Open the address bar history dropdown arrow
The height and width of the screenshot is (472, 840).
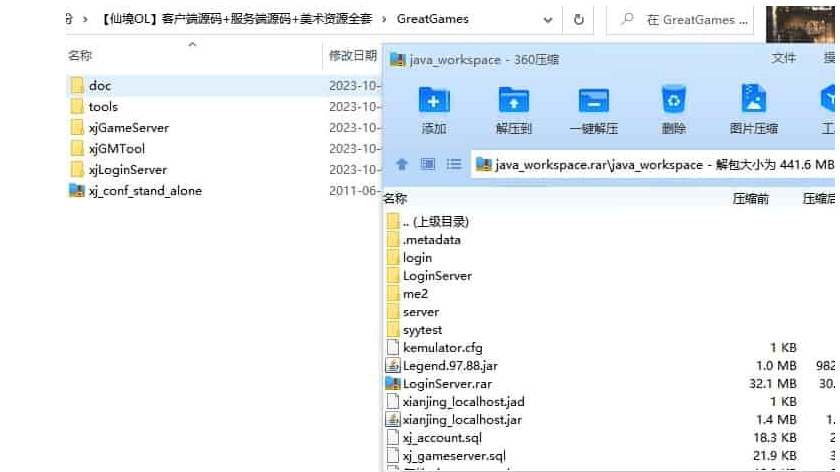pyautogui.click(x=548, y=20)
